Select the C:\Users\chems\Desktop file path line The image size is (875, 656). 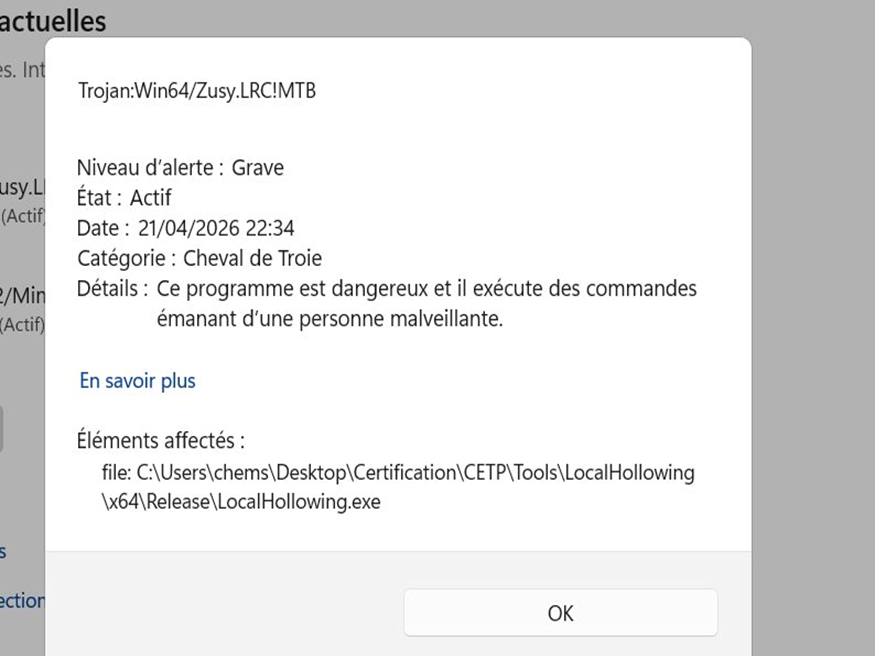(x=398, y=472)
